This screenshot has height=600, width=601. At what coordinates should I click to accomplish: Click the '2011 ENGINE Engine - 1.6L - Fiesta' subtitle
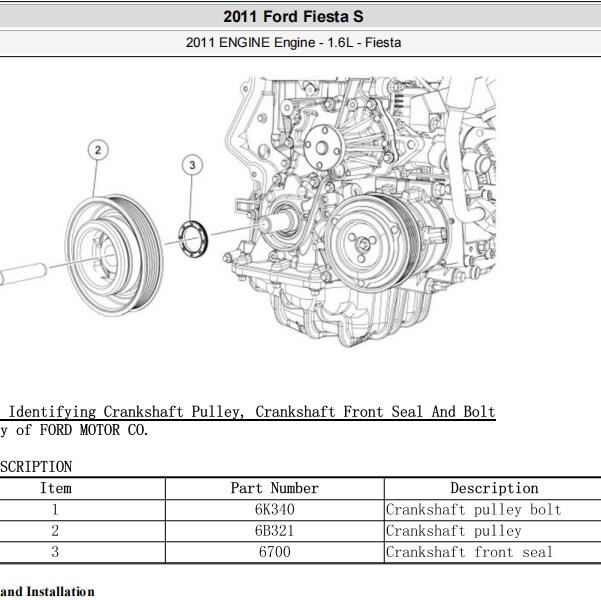pos(293,43)
